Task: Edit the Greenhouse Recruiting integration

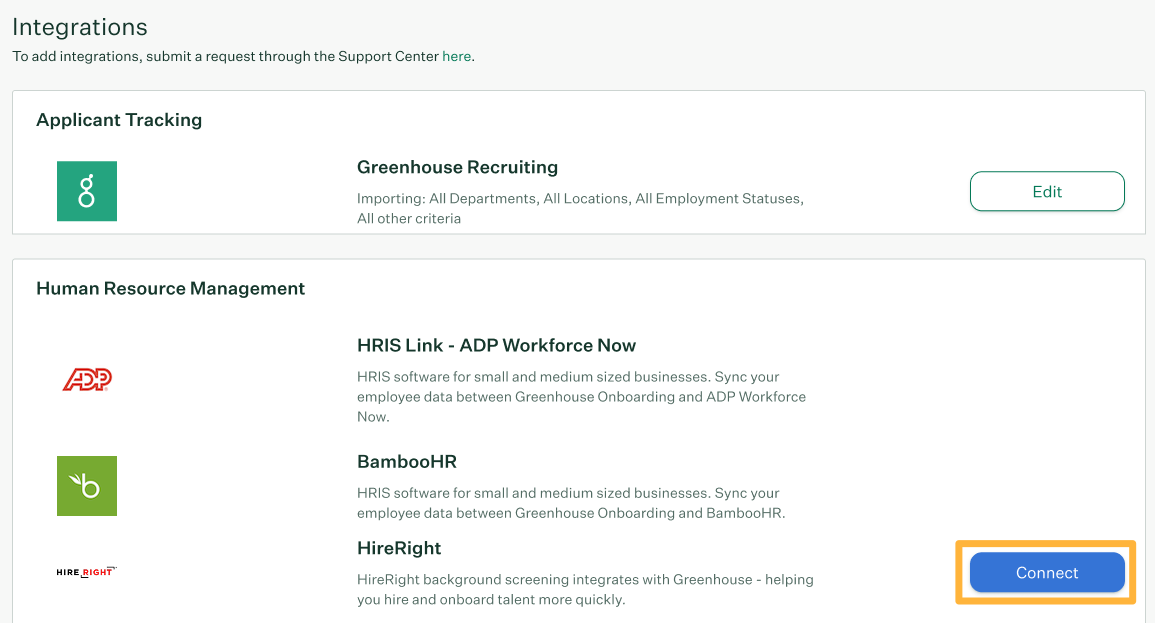Action: tap(1047, 191)
